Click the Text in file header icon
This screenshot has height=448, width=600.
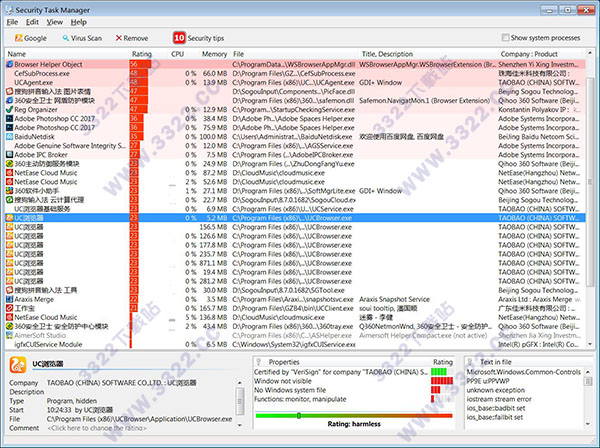coord(470,362)
